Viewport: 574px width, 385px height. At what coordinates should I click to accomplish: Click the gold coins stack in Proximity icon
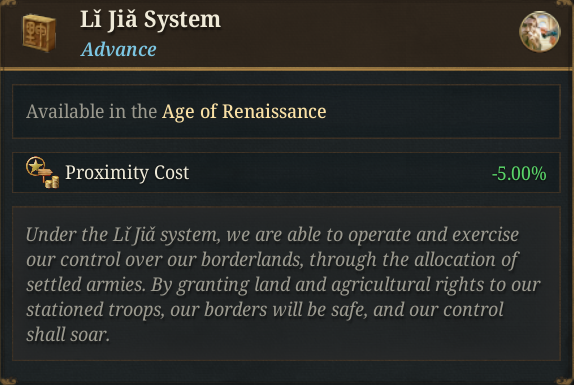[52, 182]
